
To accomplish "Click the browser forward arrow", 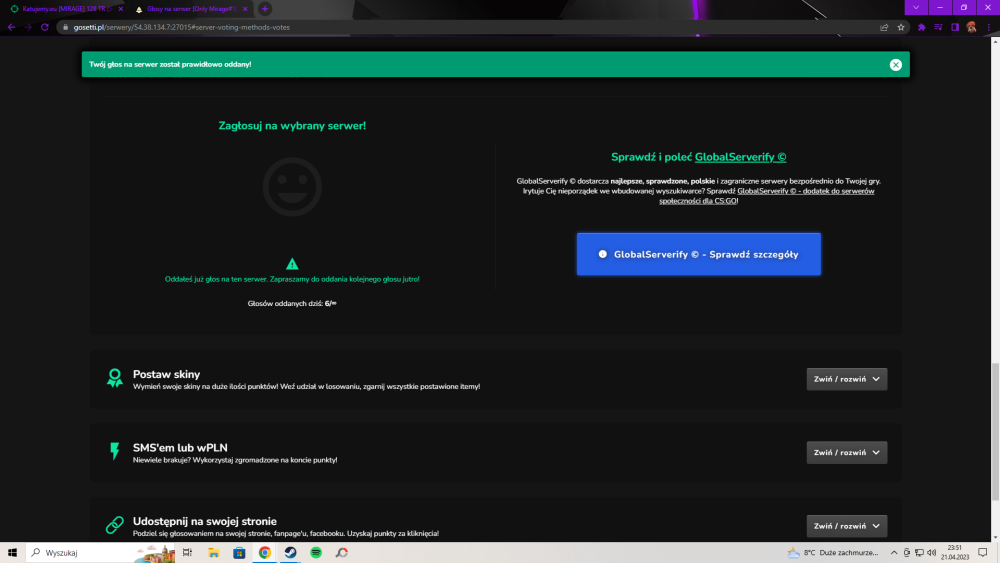I will (28, 27).
